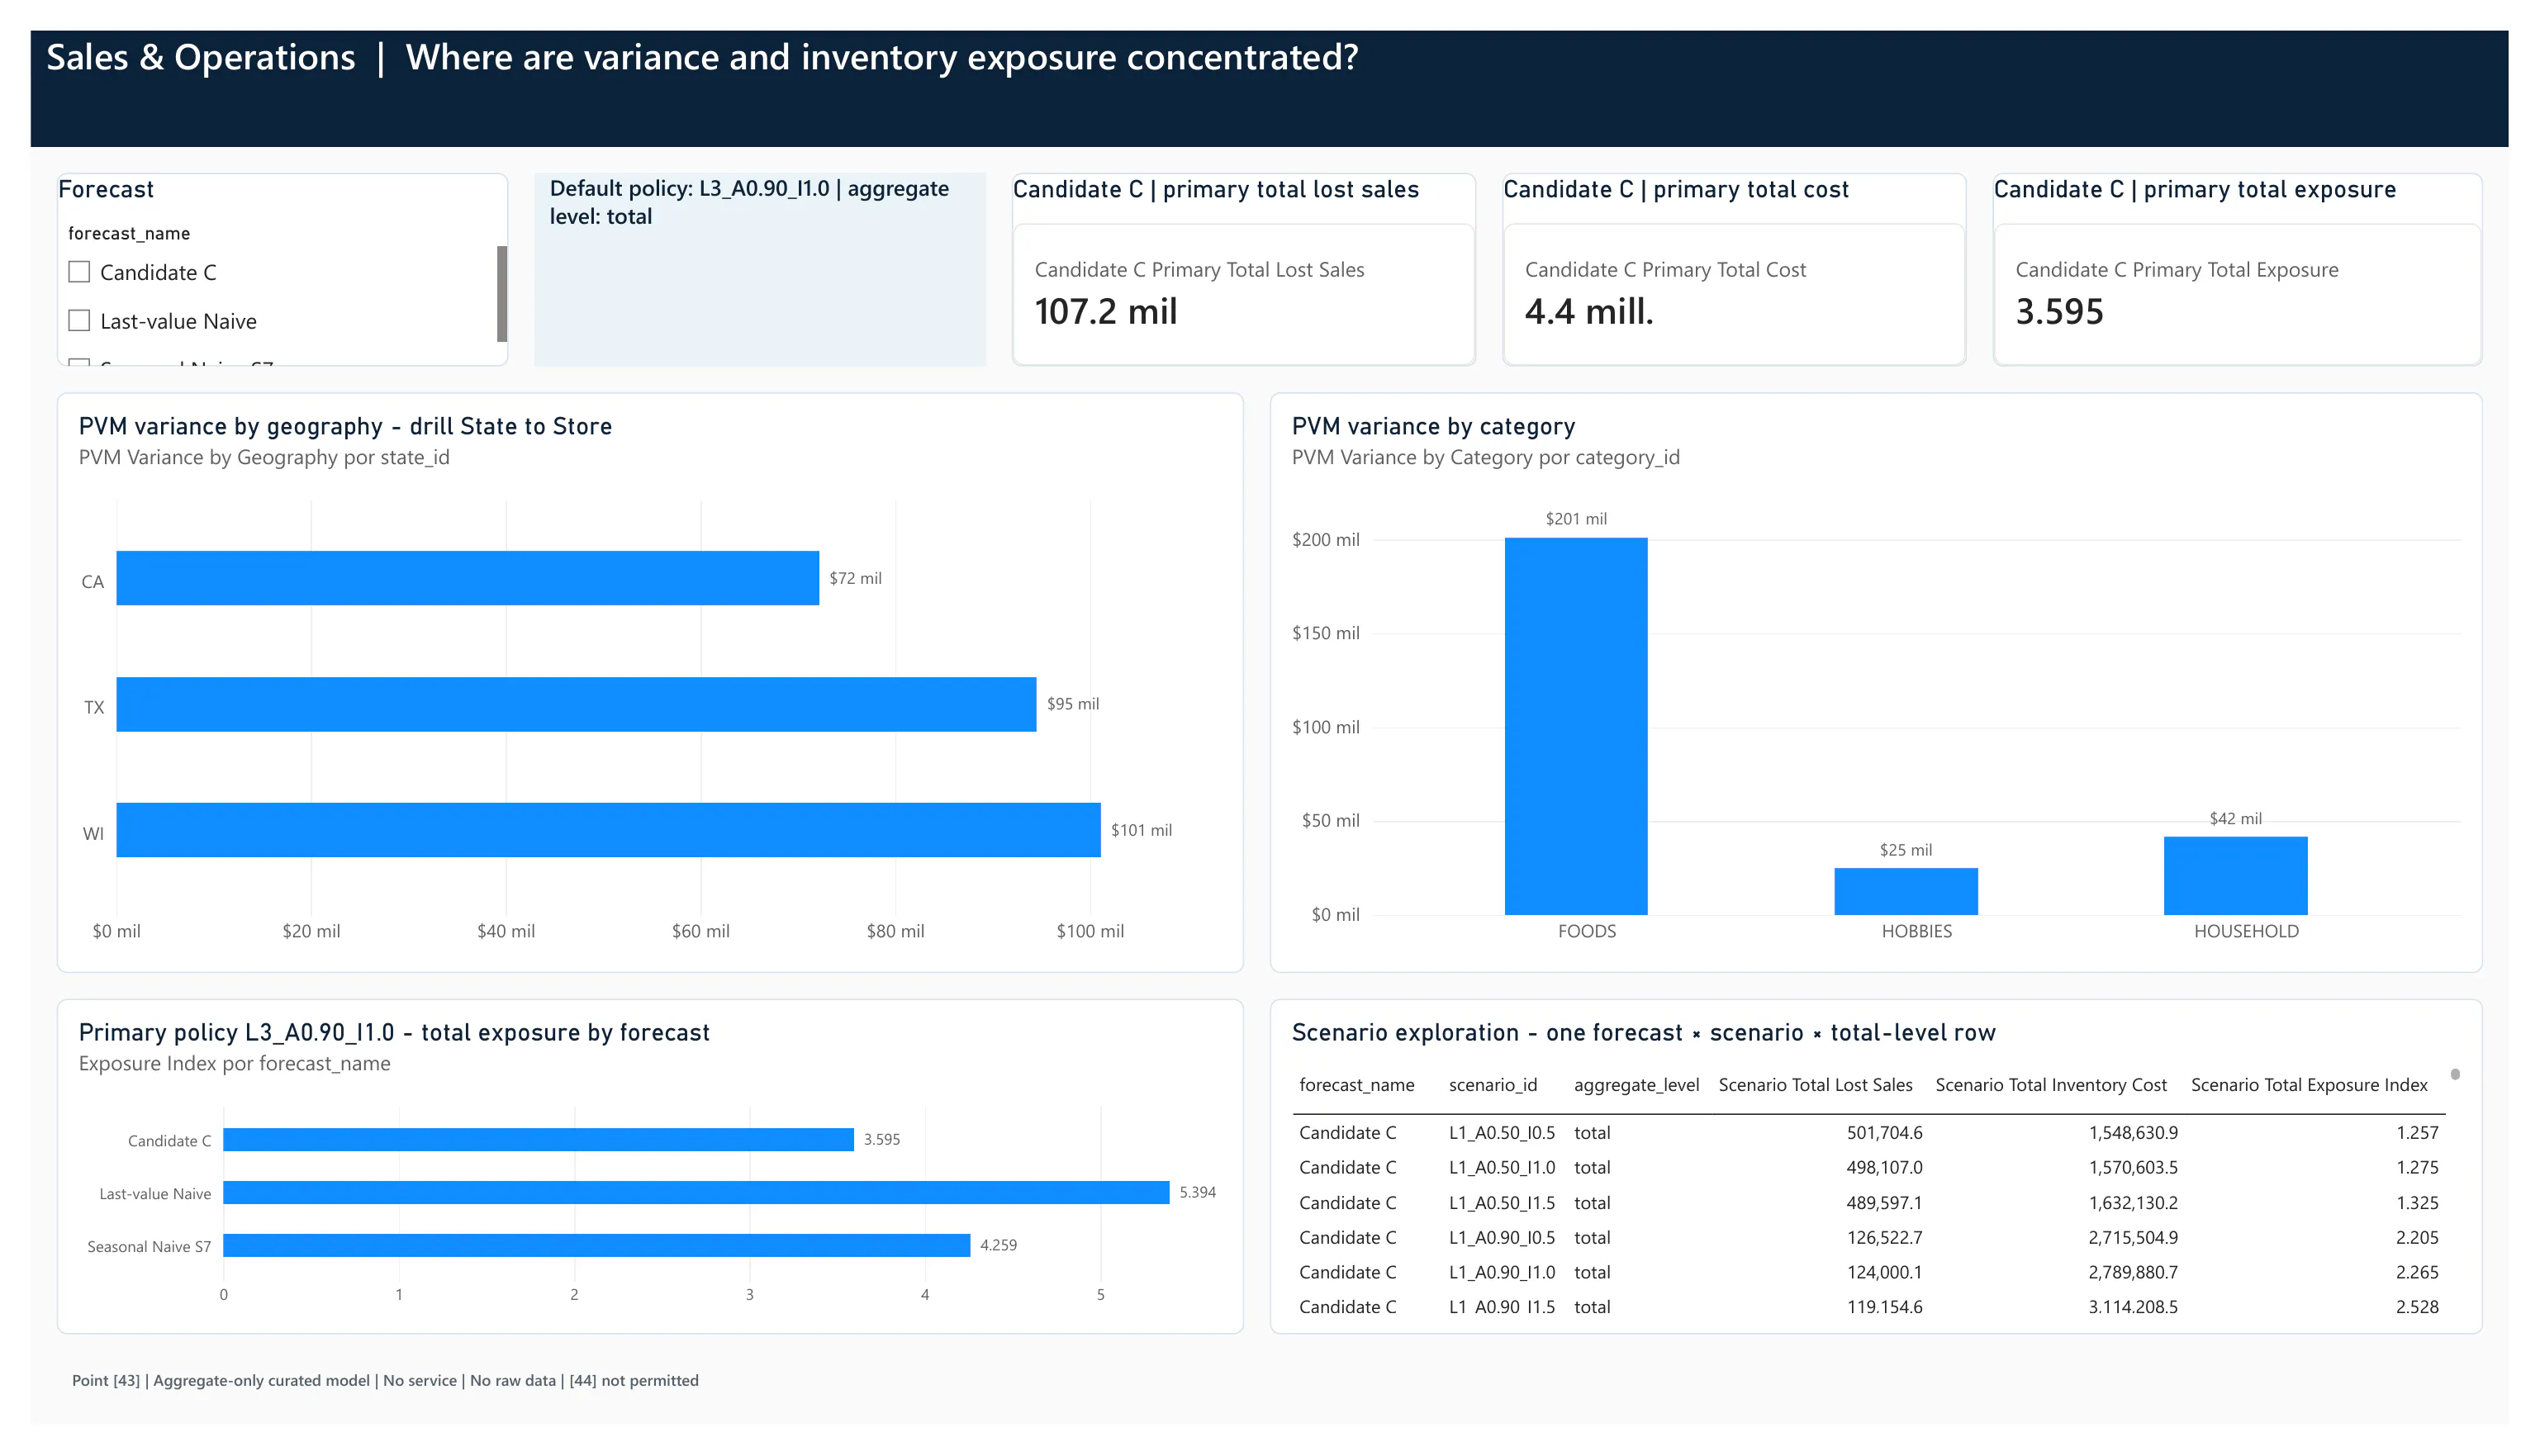Click lost sales value 126,522.7
Image resolution: width=2540 pixels, height=1456 pixels.
tap(1884, 1238)
